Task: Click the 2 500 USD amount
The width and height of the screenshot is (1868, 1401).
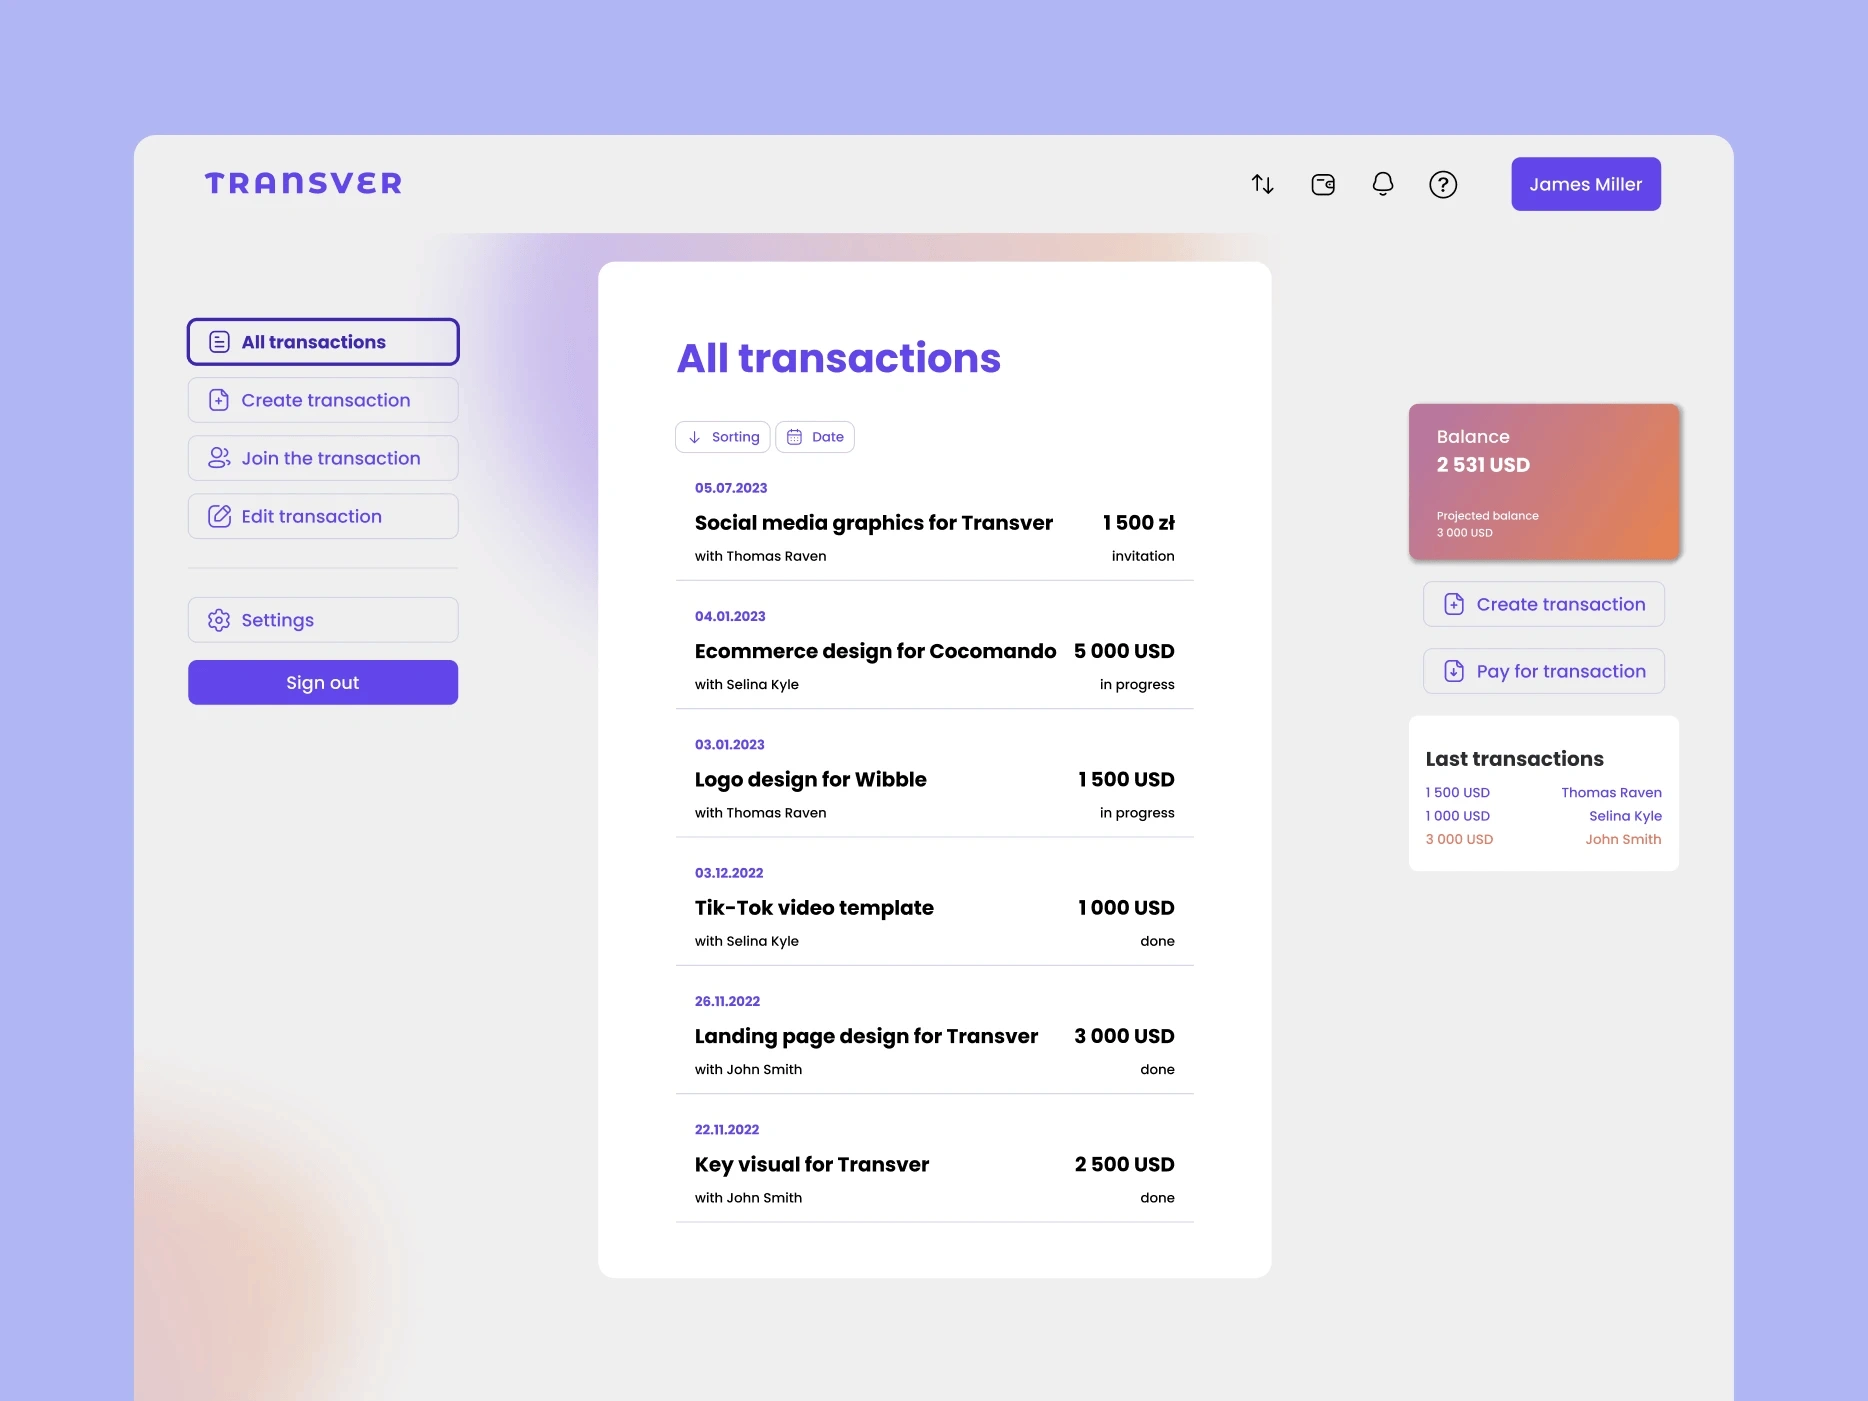Action: coord(1125,1164)
